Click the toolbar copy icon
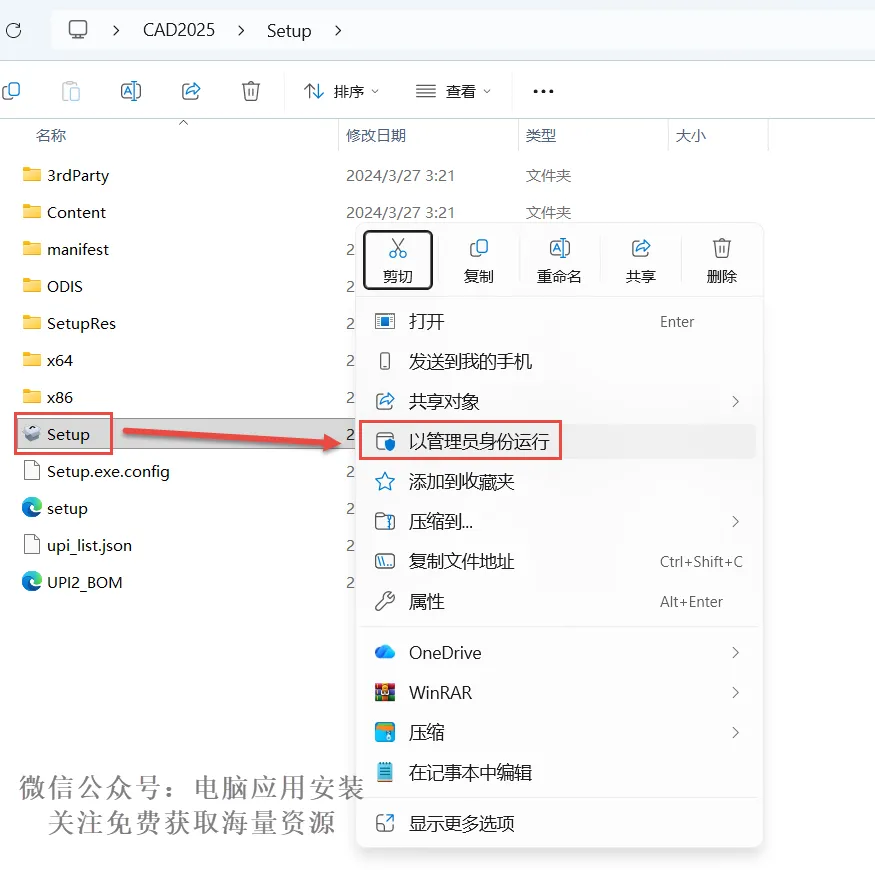This screenshot has height=870, width=875. point(11,91)
